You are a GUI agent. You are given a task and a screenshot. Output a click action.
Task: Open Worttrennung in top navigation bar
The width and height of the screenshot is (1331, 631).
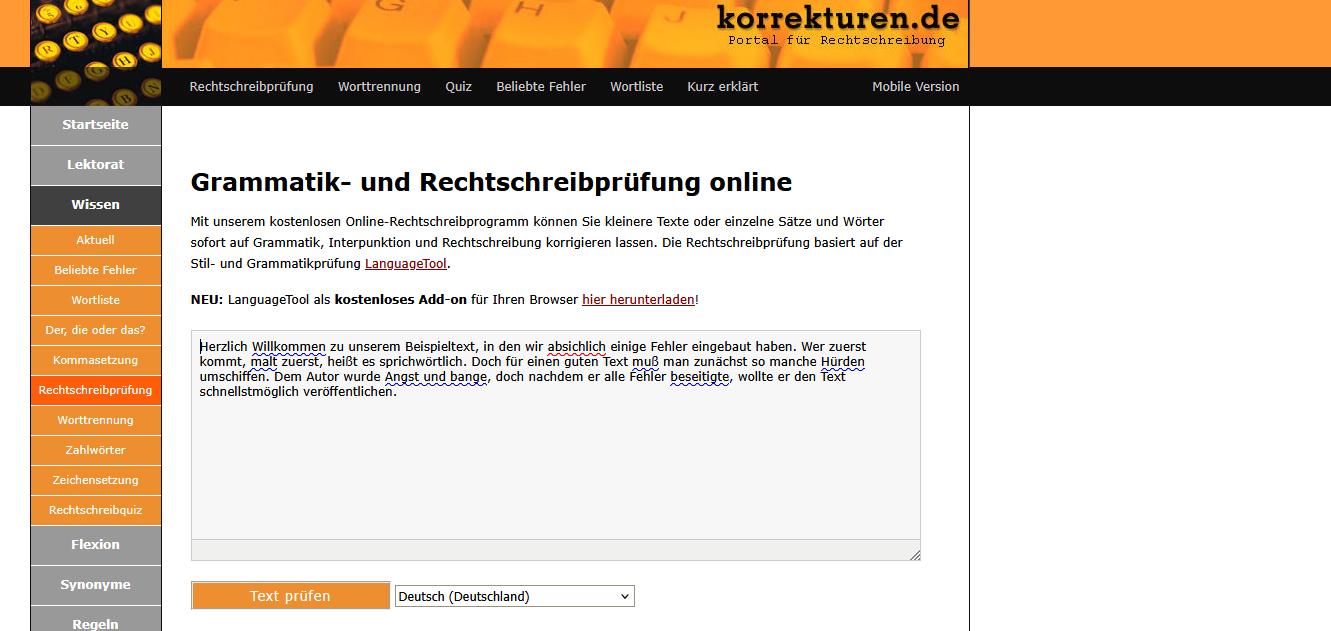click(x=379, y=87)
